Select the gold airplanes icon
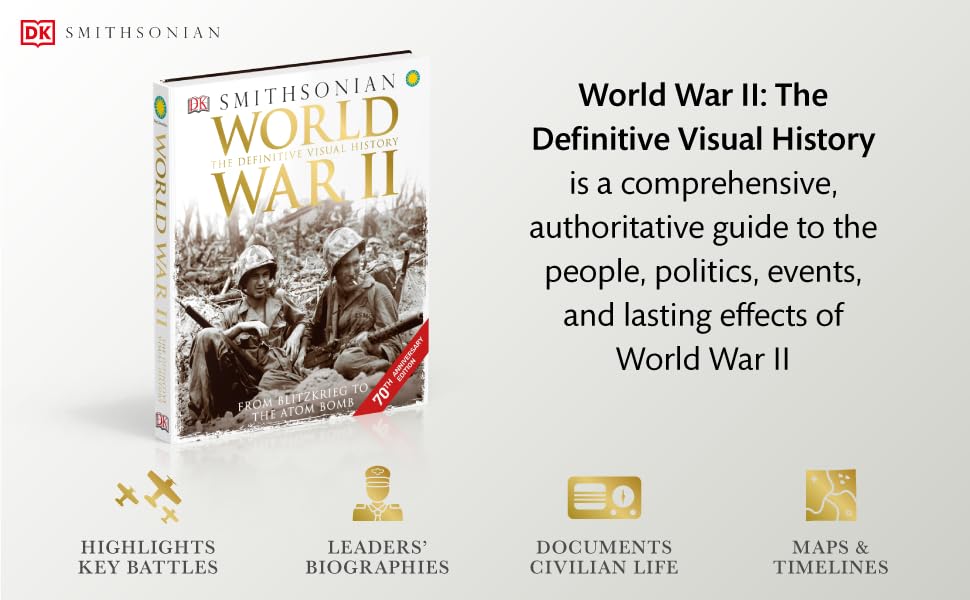 click(x=148, y=497)
